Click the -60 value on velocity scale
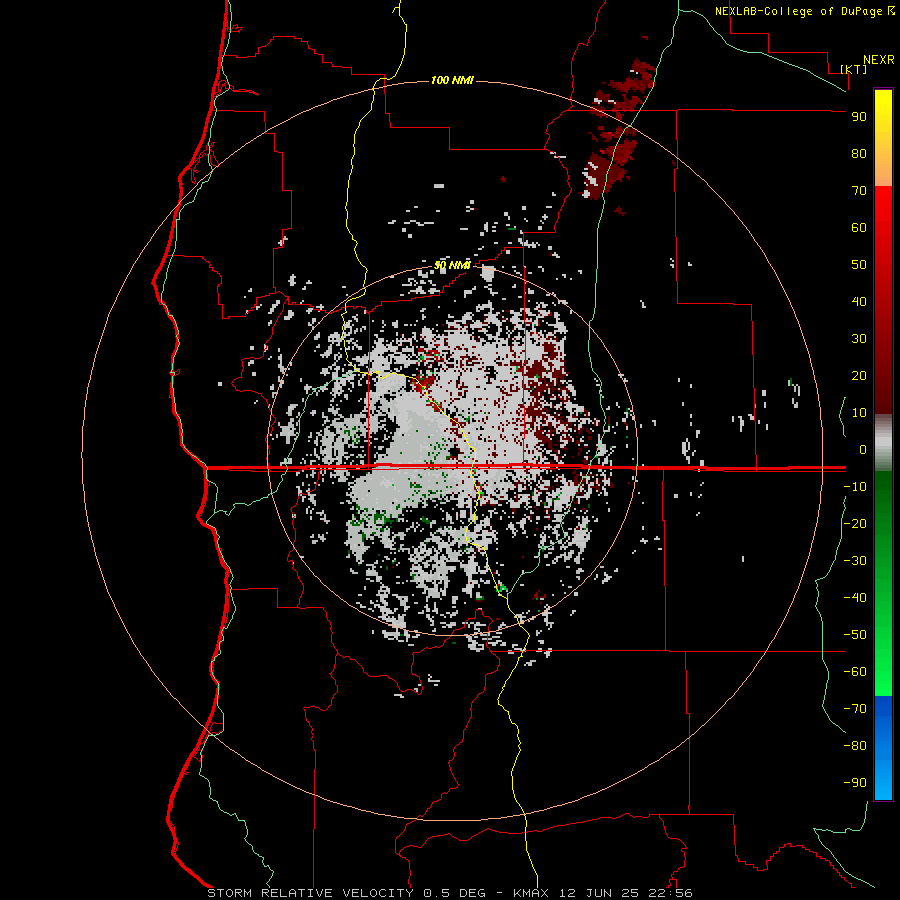 pyautogui.click(x=855, y=672)
